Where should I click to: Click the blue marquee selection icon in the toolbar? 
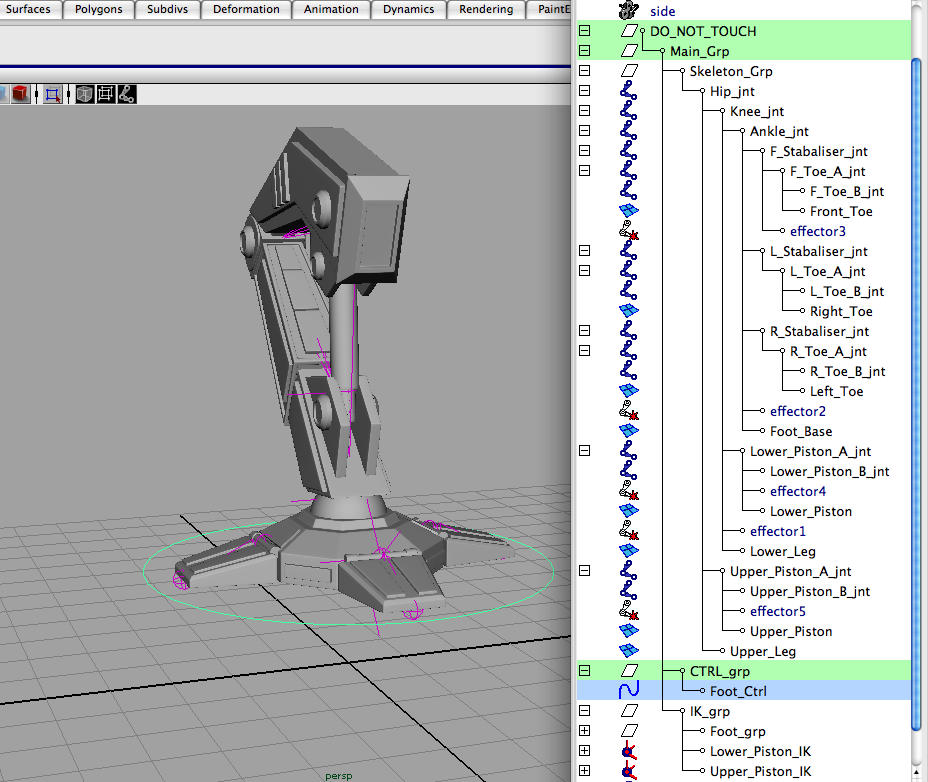point(53,93)
